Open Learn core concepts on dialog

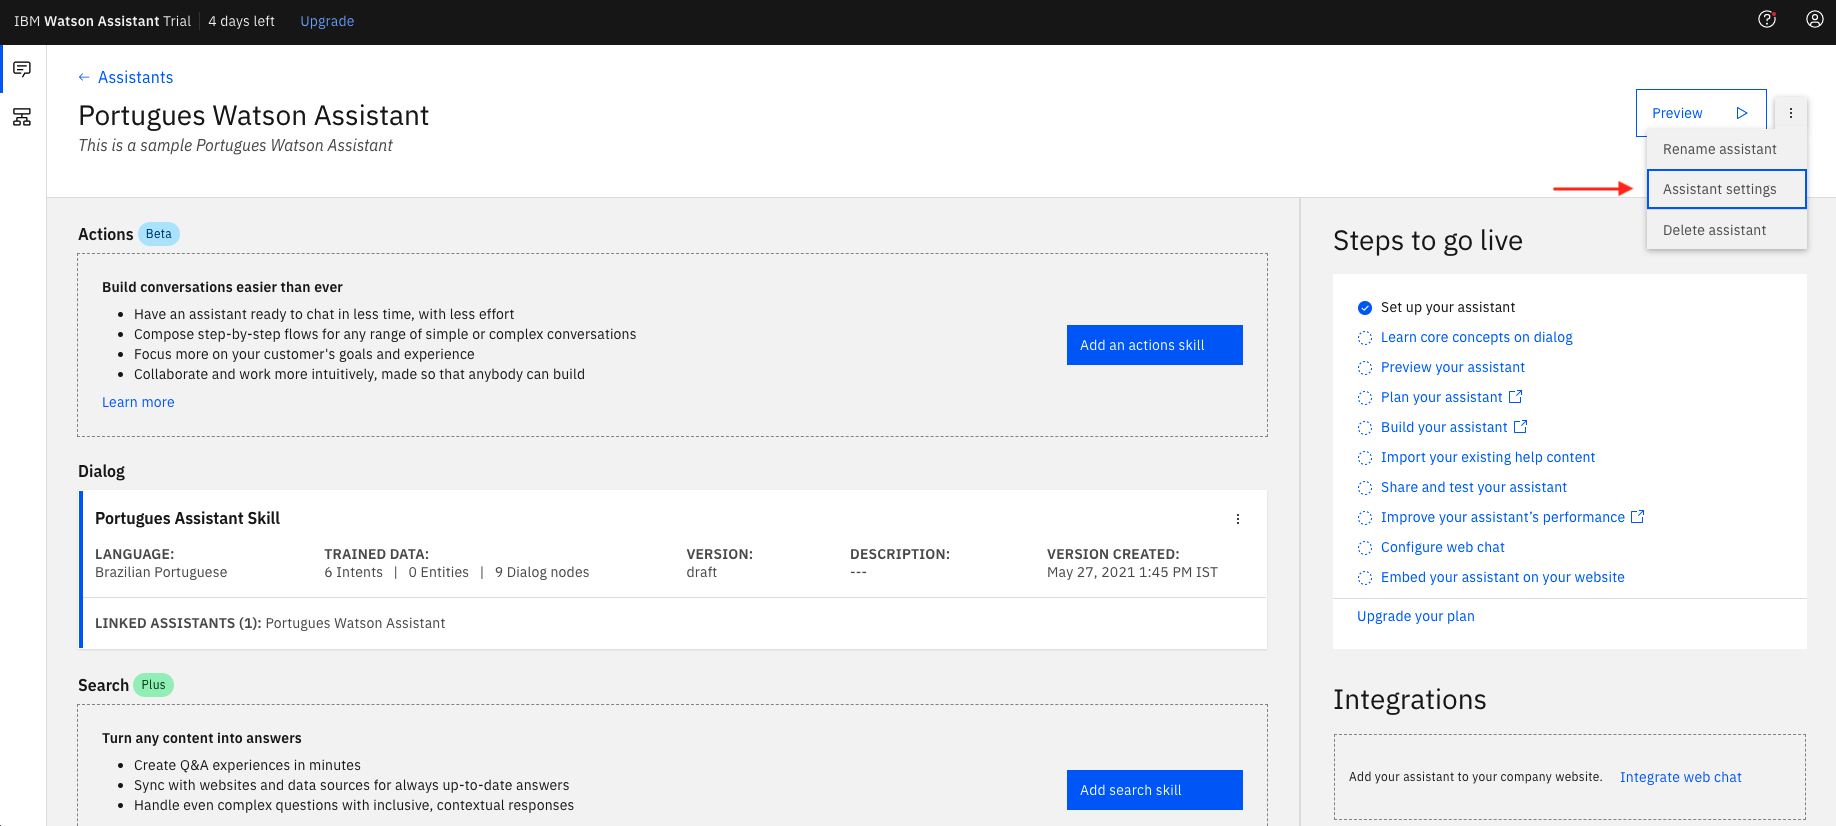point(1476,337)
